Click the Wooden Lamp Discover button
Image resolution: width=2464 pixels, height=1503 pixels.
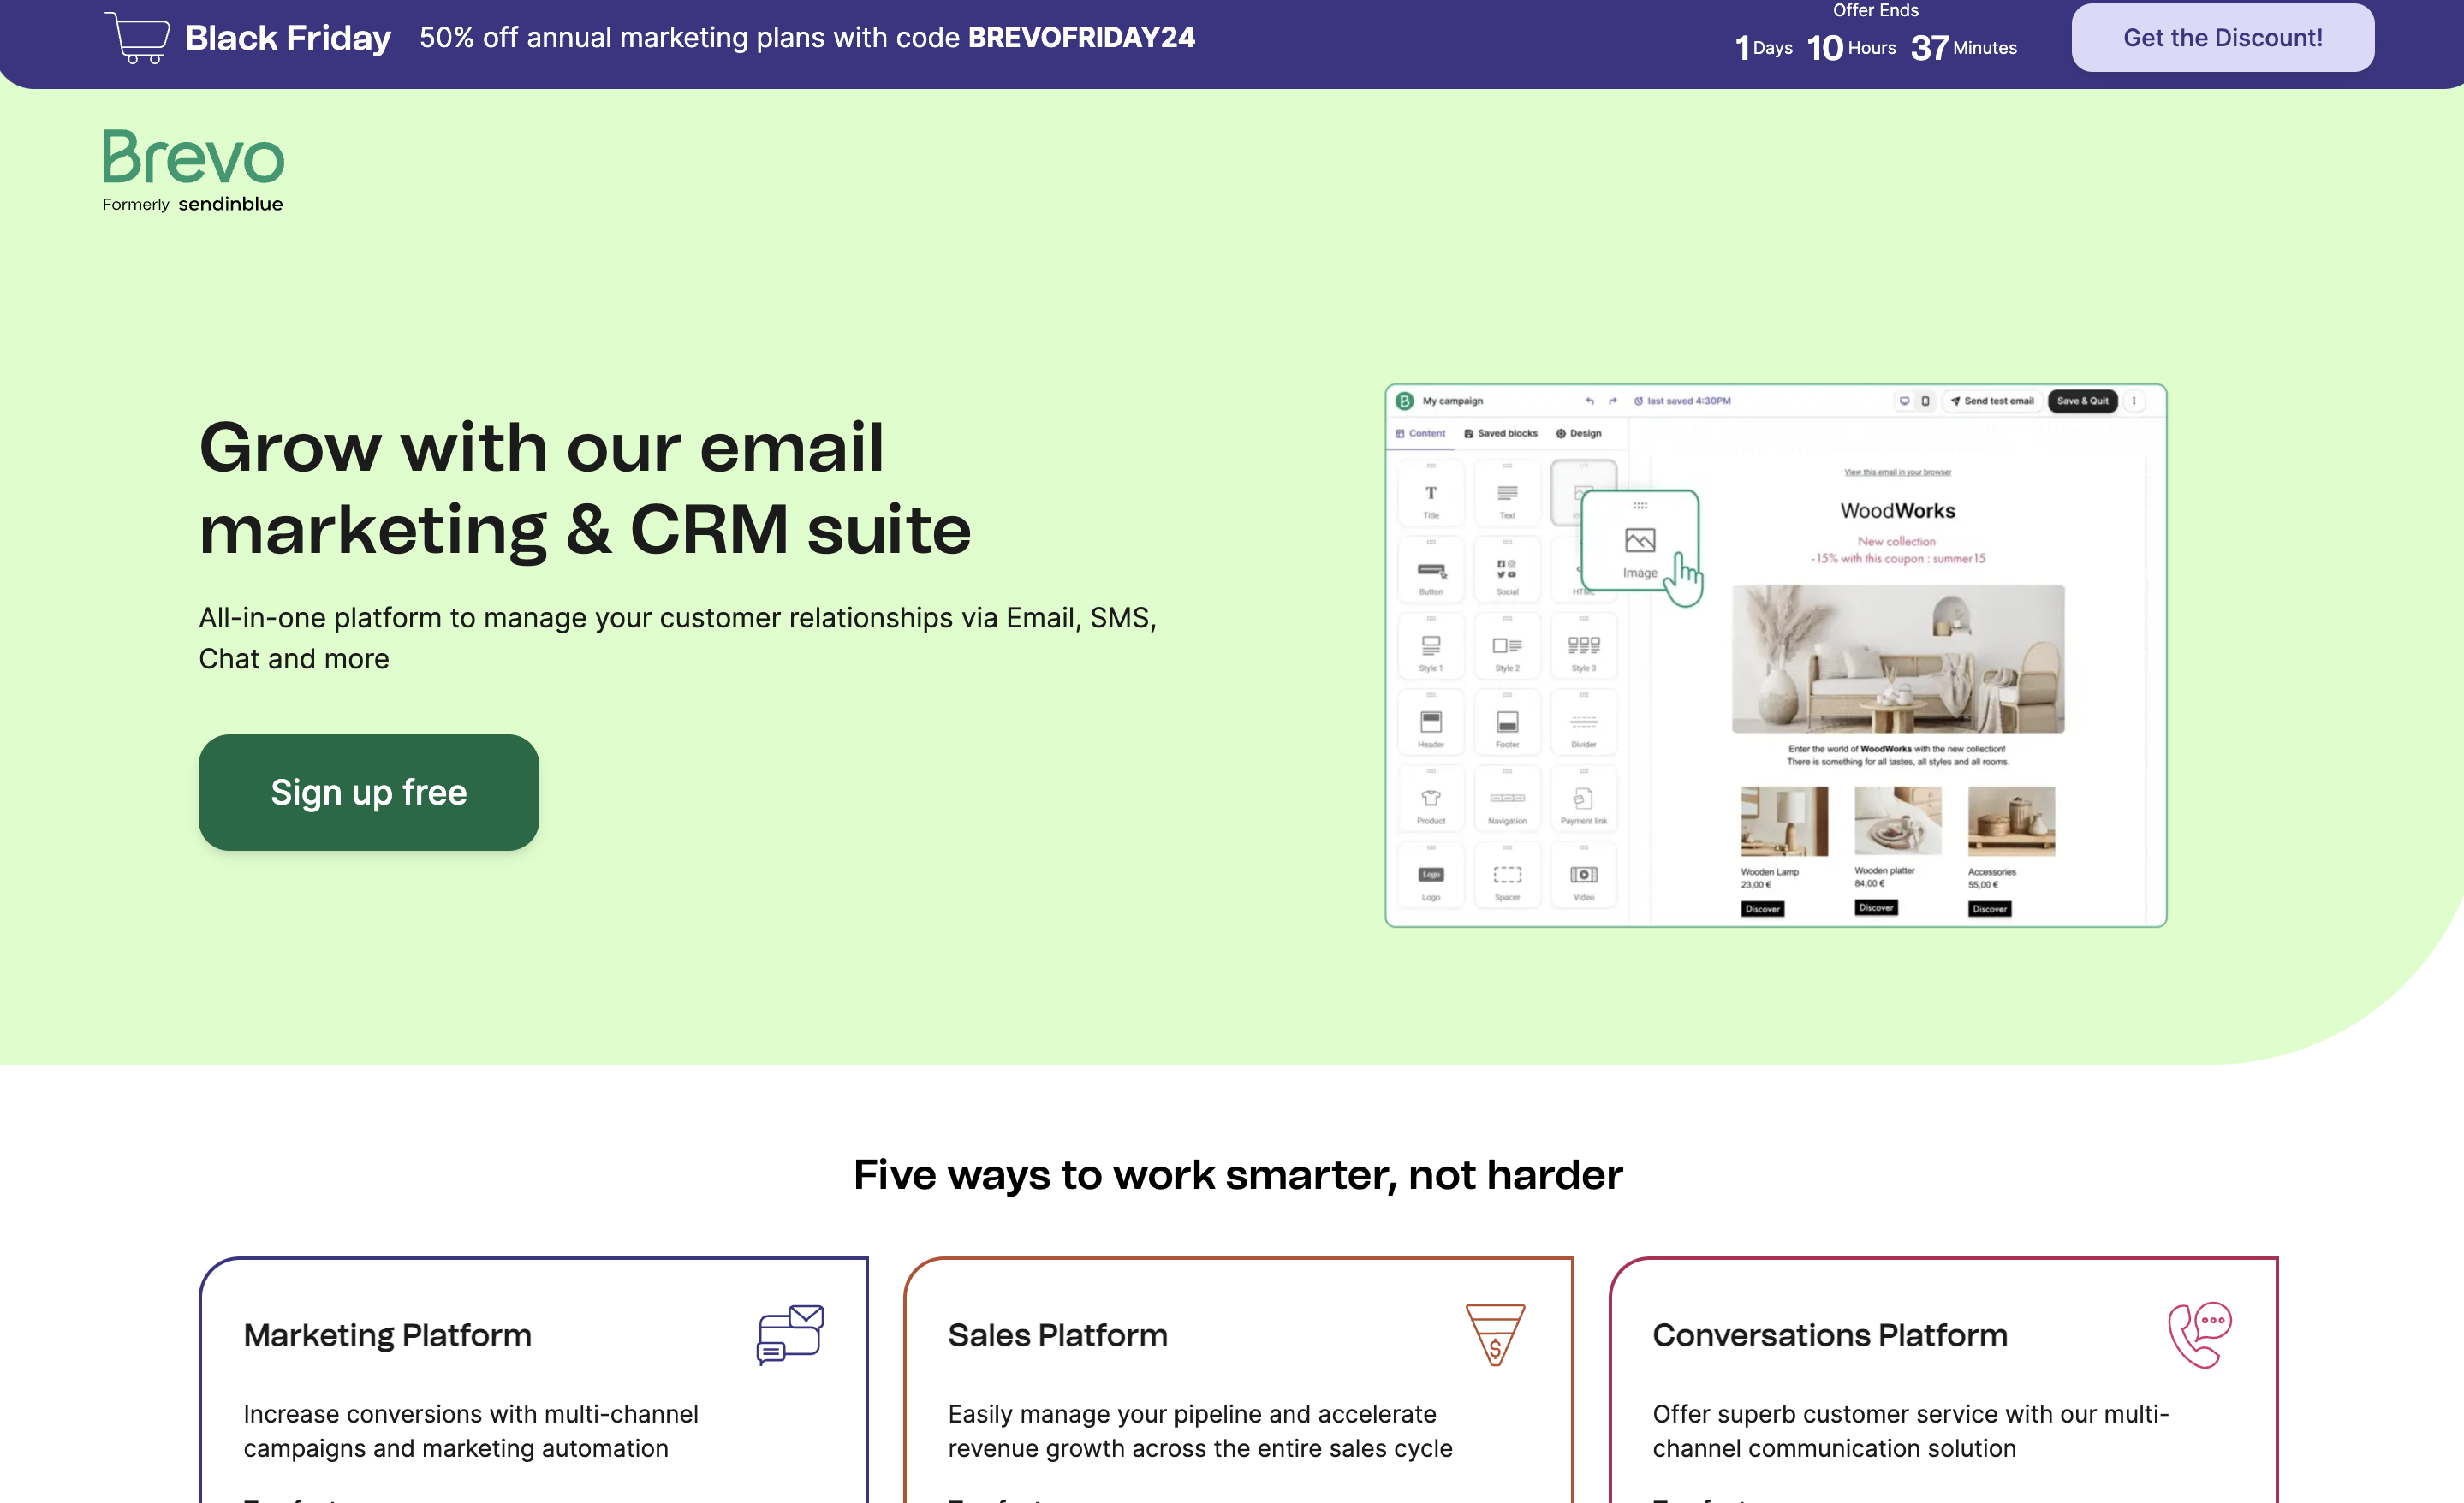click(x=1762, y=909)
